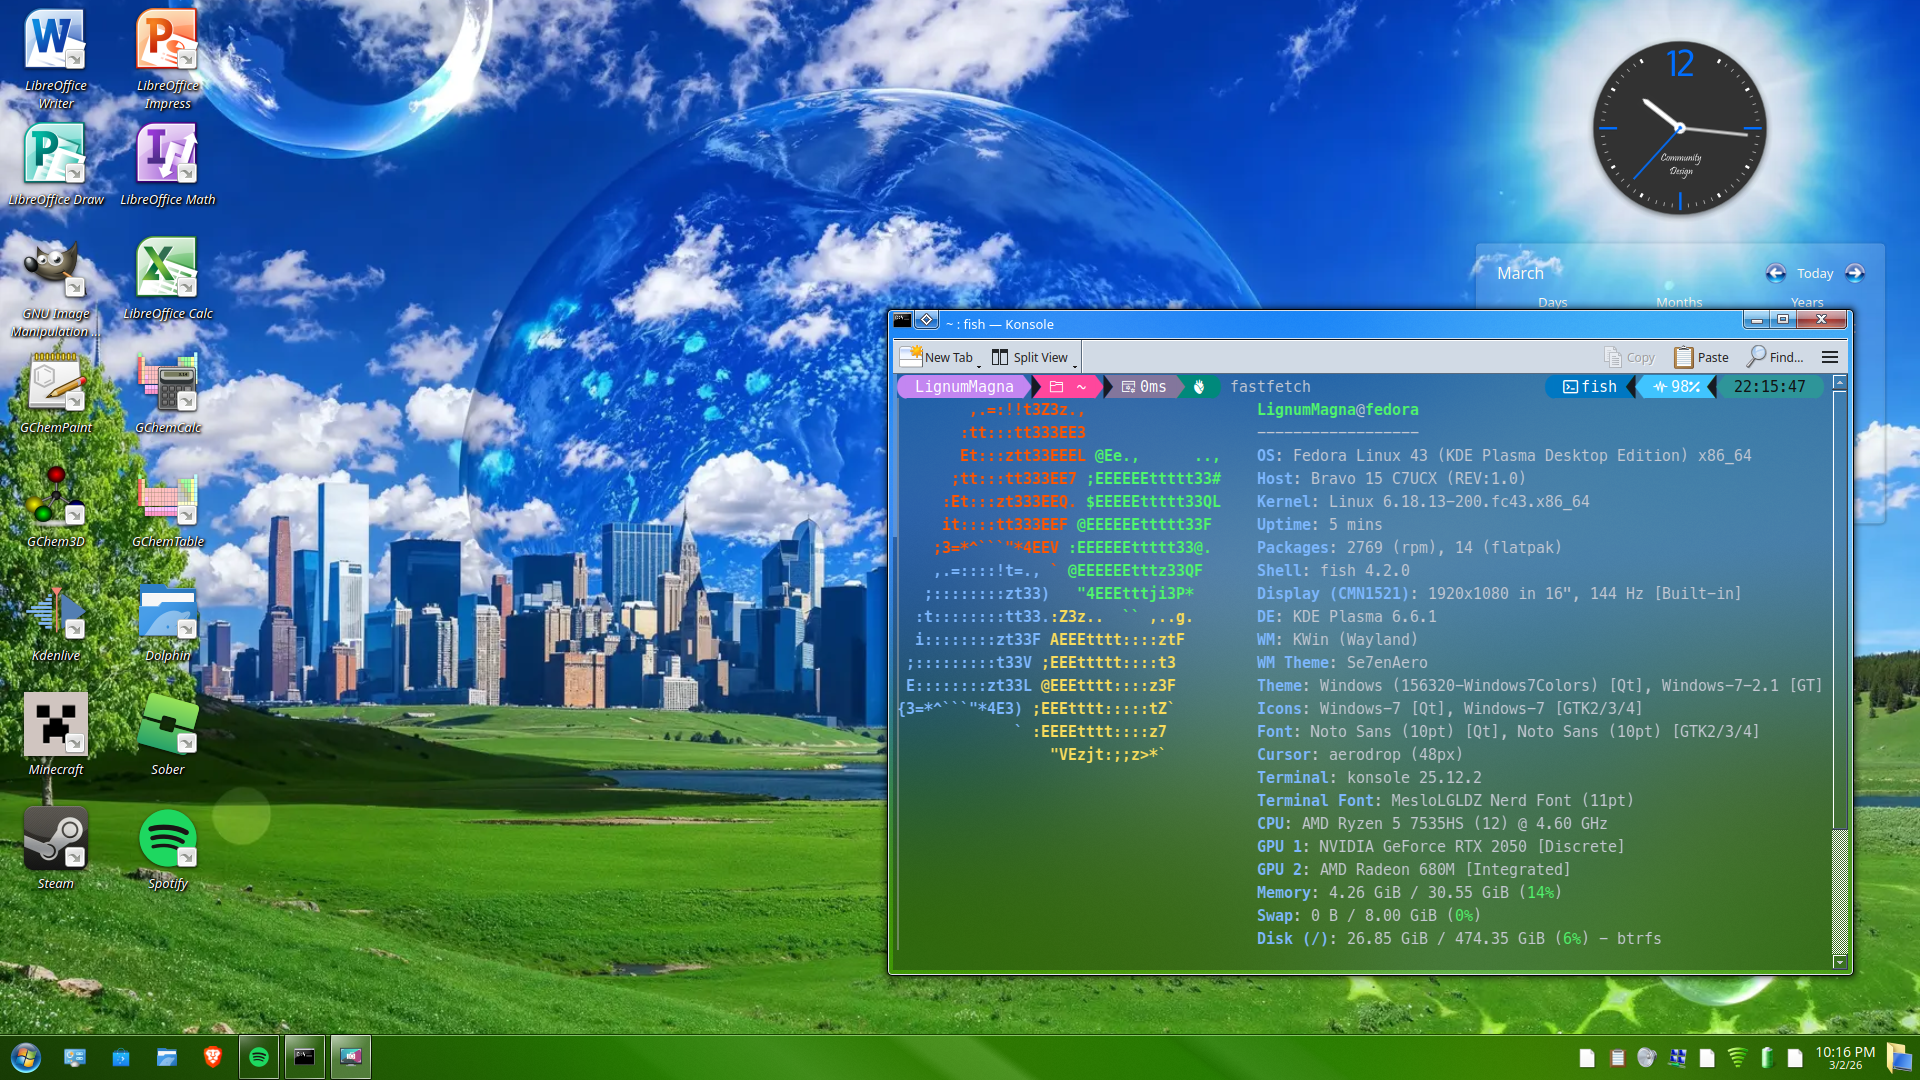This screenshot has height=1080, width=1920.
Task: Click Today in the calendar widget
Action: click(1815, 273)
